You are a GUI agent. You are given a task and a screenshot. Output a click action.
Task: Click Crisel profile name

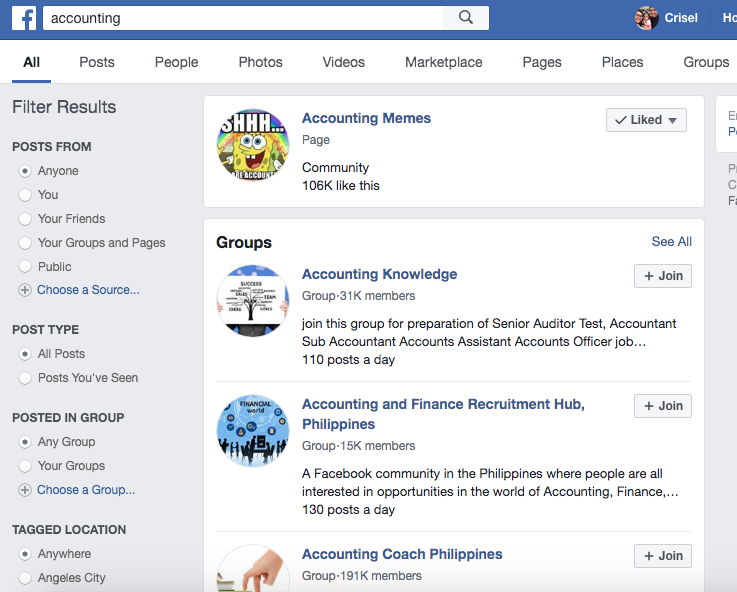tap(681, 18)
